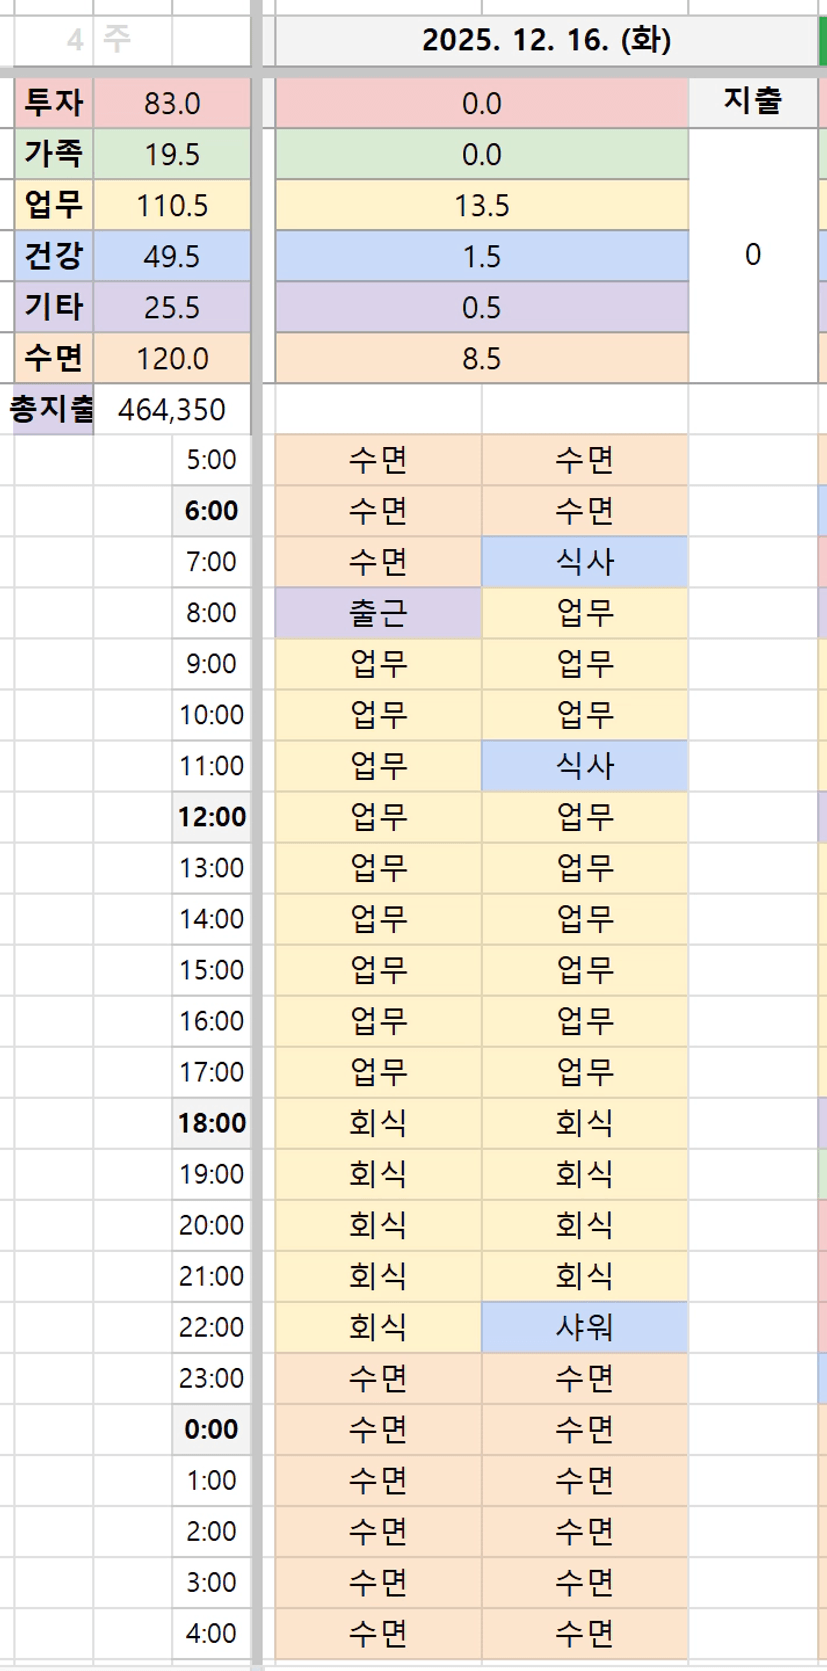Select the 업무 weekly total 110.5
This screenshot has height=1671, width=827.
pyautogui.click(x=172, y=206)
